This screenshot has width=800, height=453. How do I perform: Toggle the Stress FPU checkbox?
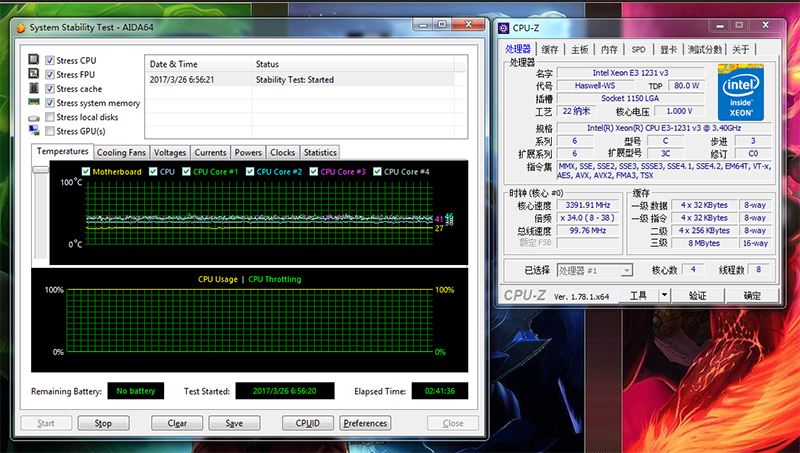click(x=49, y=74)
